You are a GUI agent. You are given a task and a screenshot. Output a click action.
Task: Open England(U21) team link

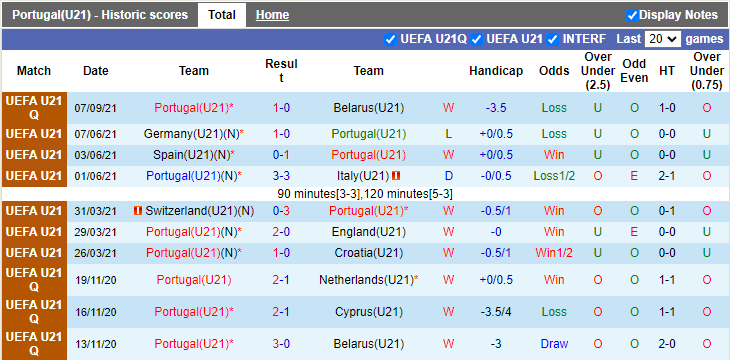click(x=368, y=231)
